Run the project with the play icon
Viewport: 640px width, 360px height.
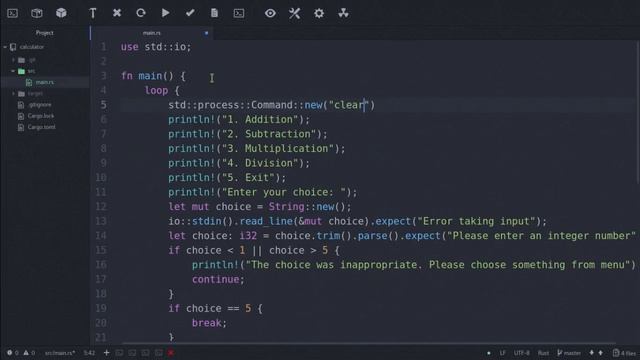tap(165, 13)
